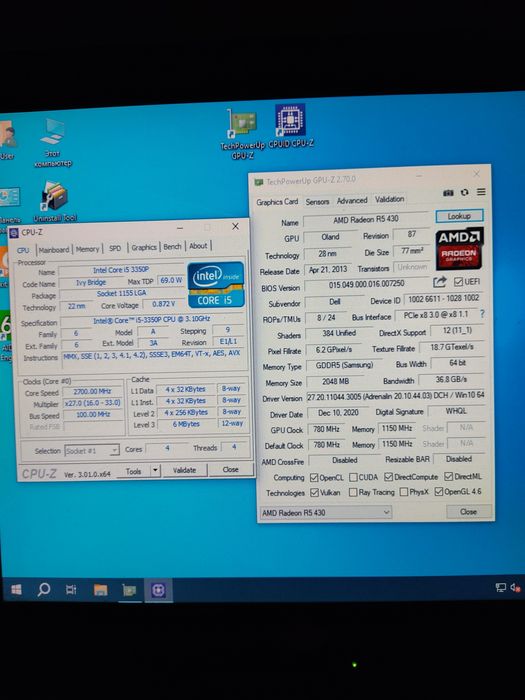Open Windows taskbar search
The image size is (525, 700).
[43, 590]
